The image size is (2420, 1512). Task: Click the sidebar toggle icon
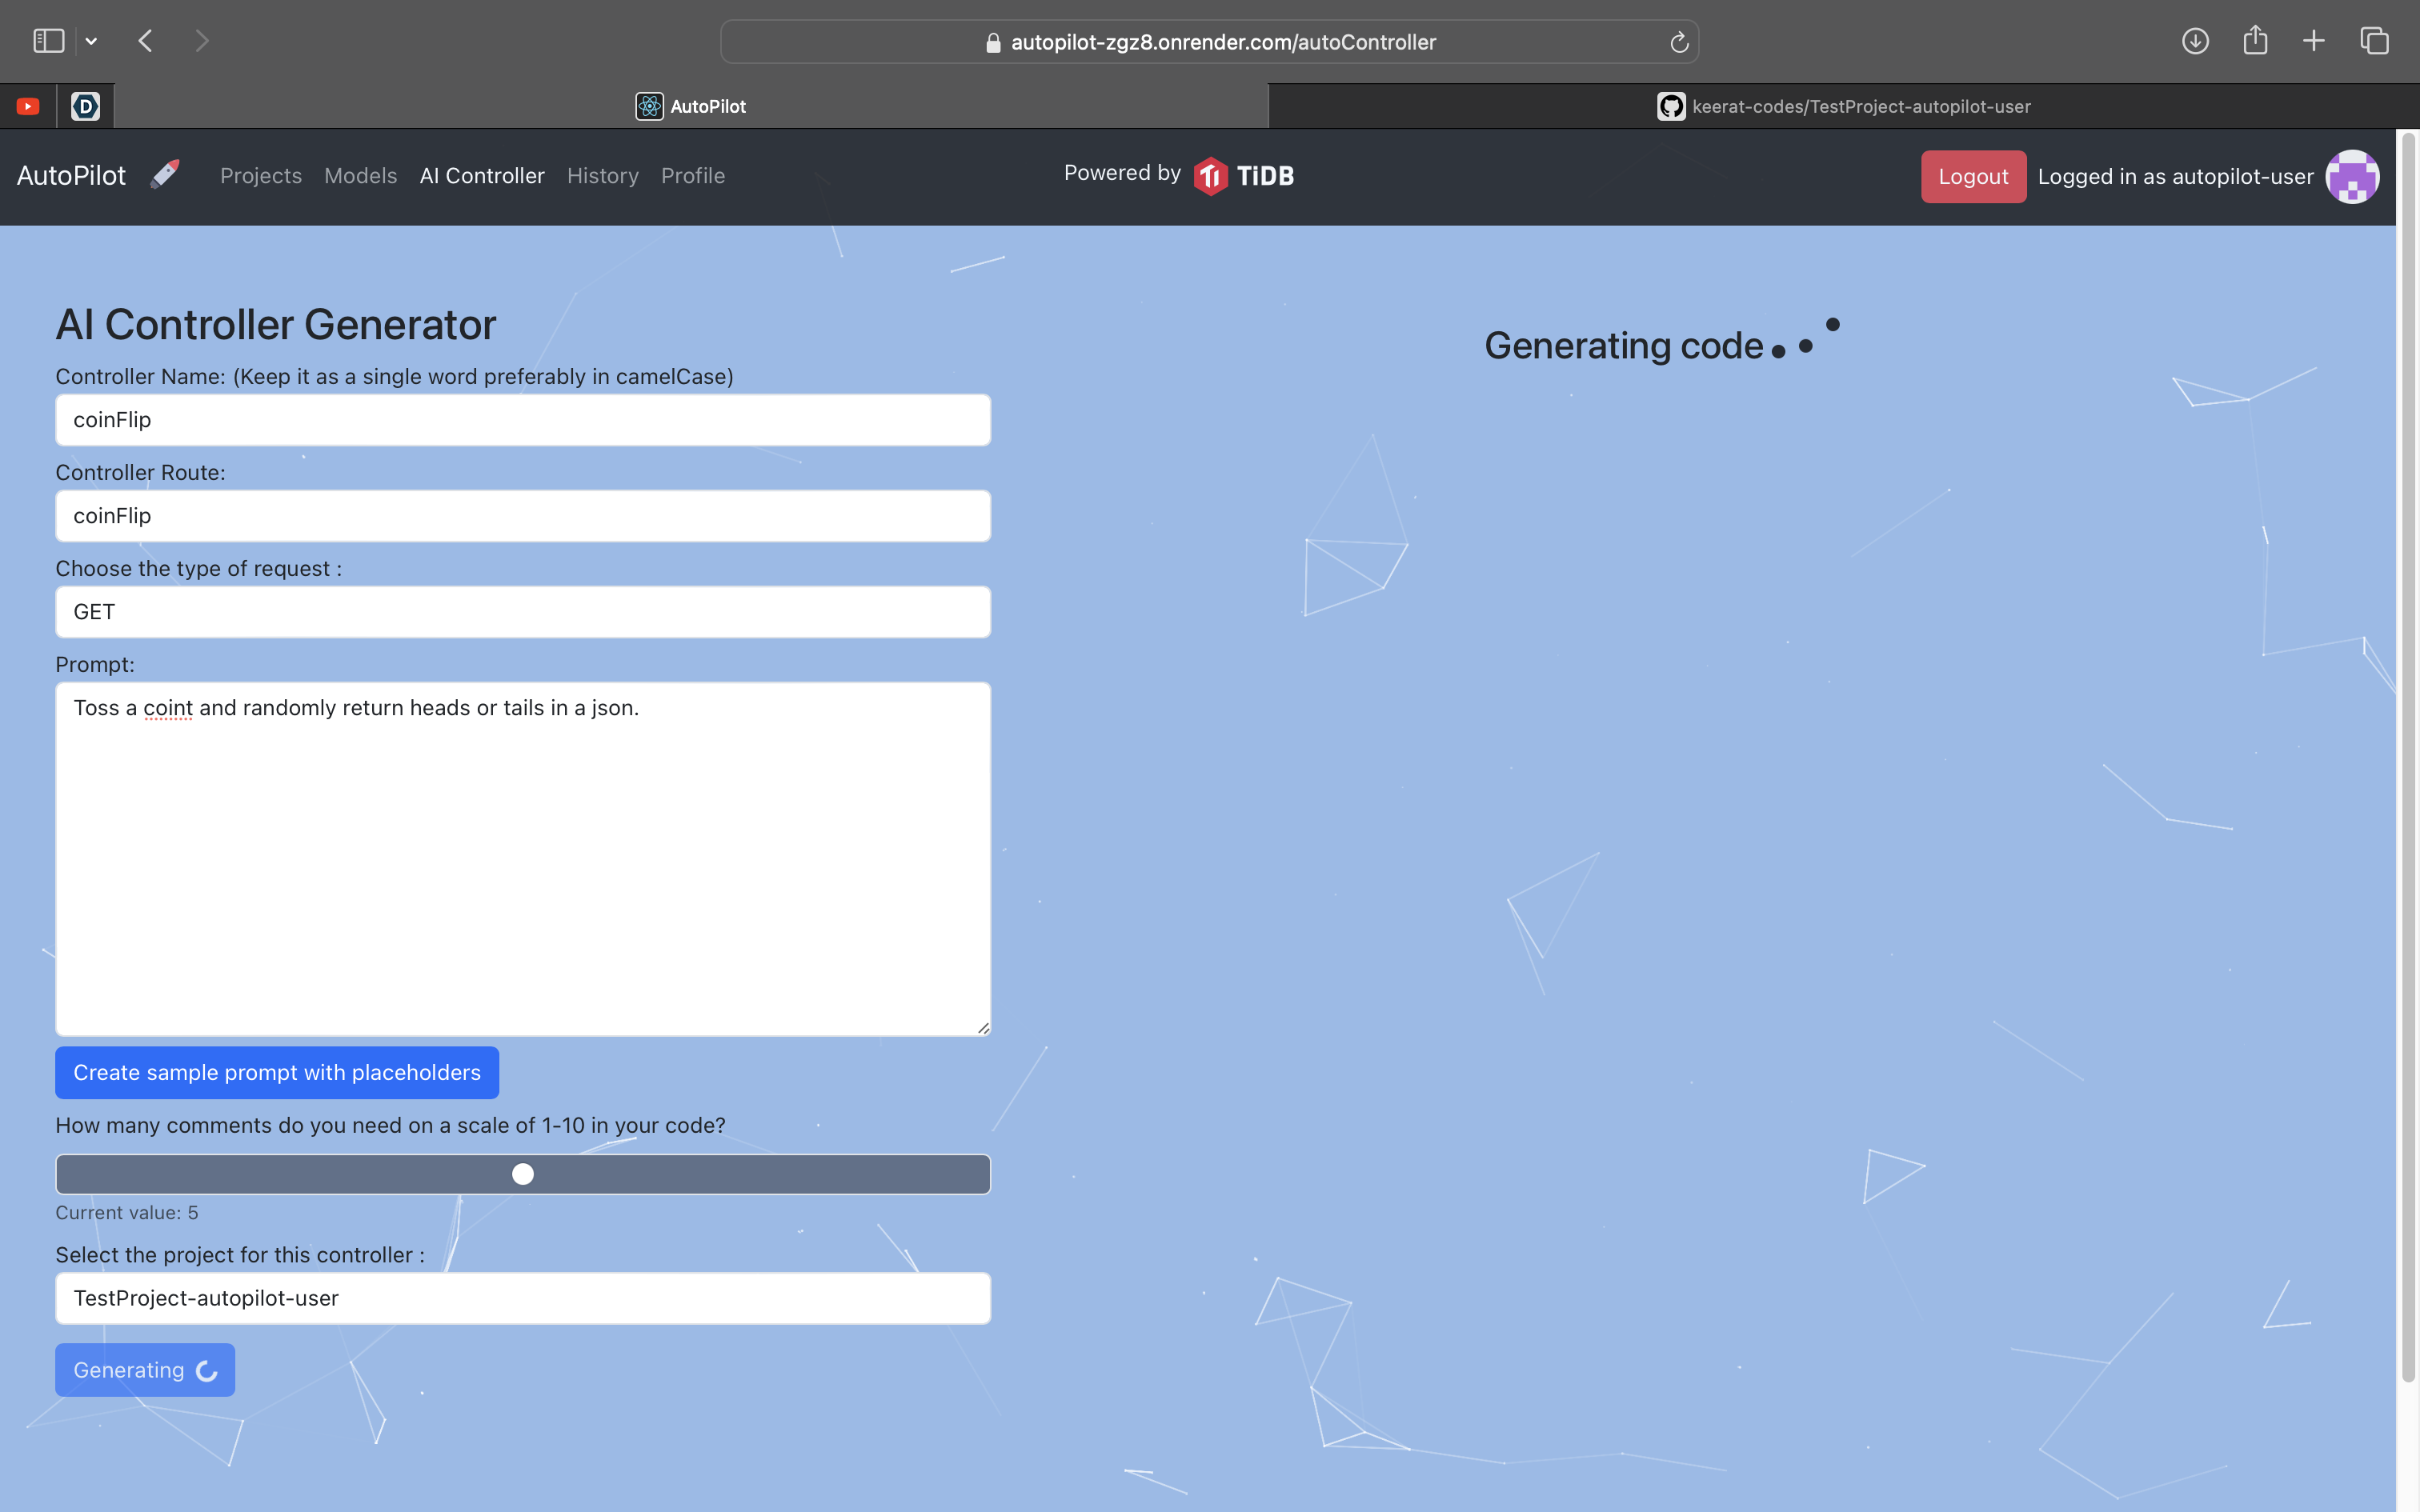click(x=48, y=41)
